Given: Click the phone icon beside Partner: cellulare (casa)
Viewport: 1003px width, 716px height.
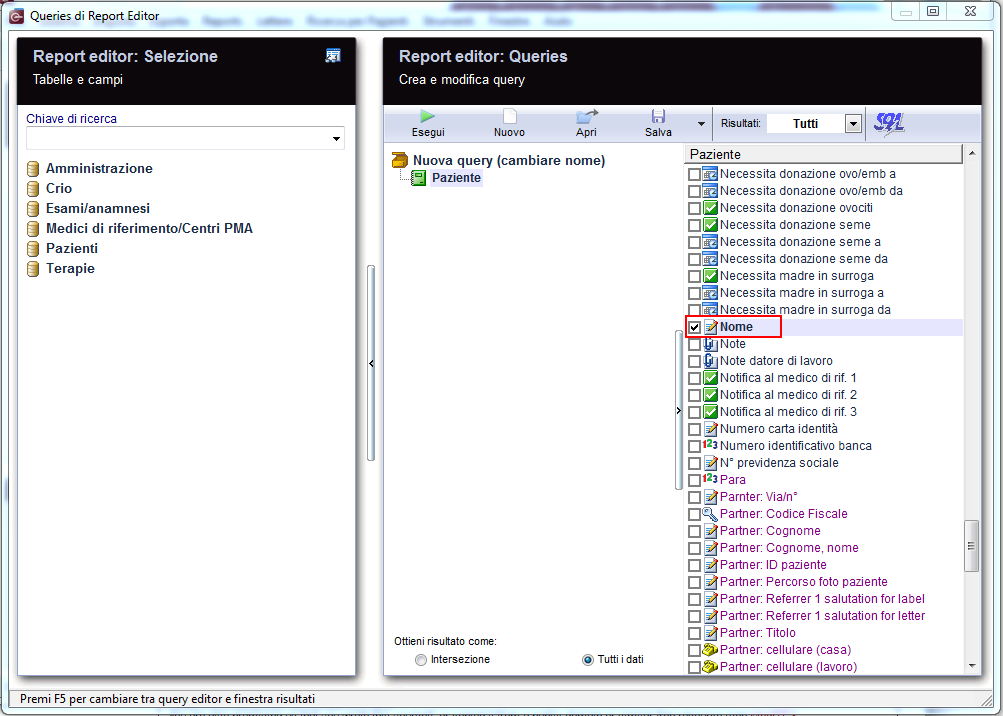Looking at the screenshot, I should coord(710,649).
